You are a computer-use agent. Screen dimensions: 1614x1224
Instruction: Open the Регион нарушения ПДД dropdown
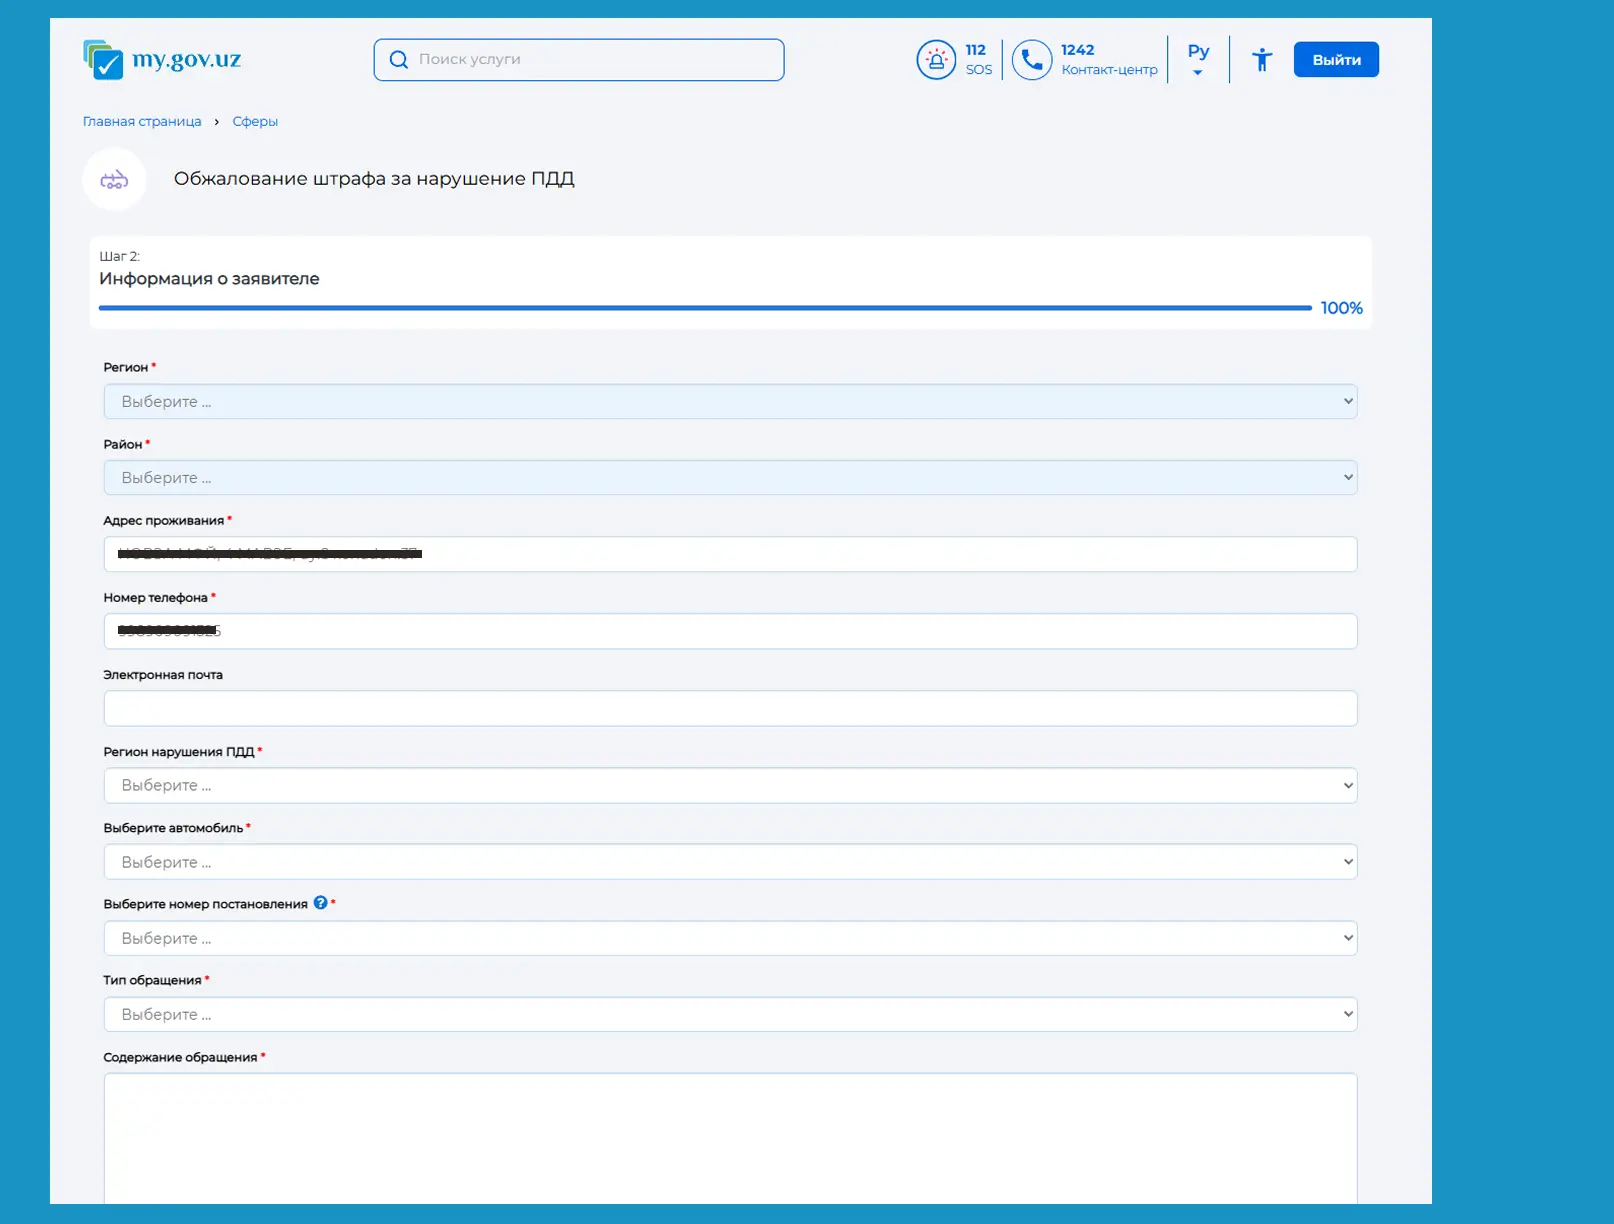[730, 785]
